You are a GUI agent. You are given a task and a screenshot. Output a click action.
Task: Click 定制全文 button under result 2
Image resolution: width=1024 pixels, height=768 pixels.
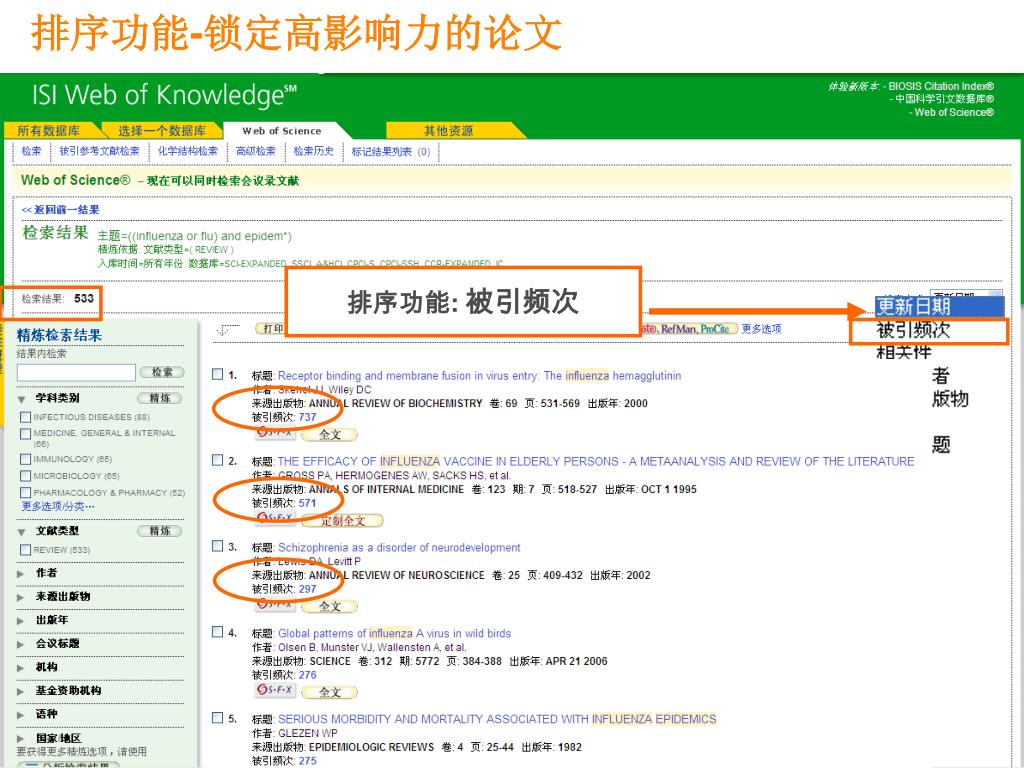342,520
